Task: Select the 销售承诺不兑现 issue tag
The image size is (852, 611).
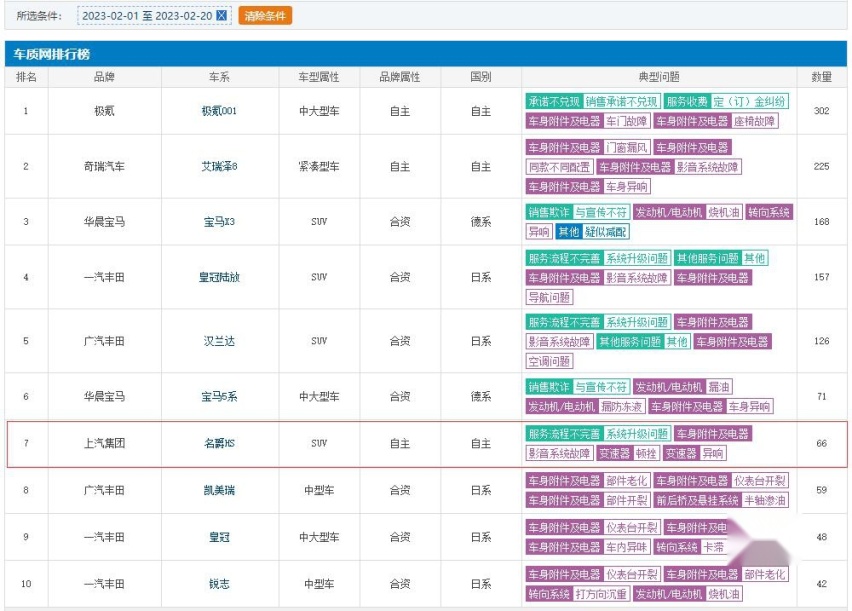Action: (x=622, y=102)
